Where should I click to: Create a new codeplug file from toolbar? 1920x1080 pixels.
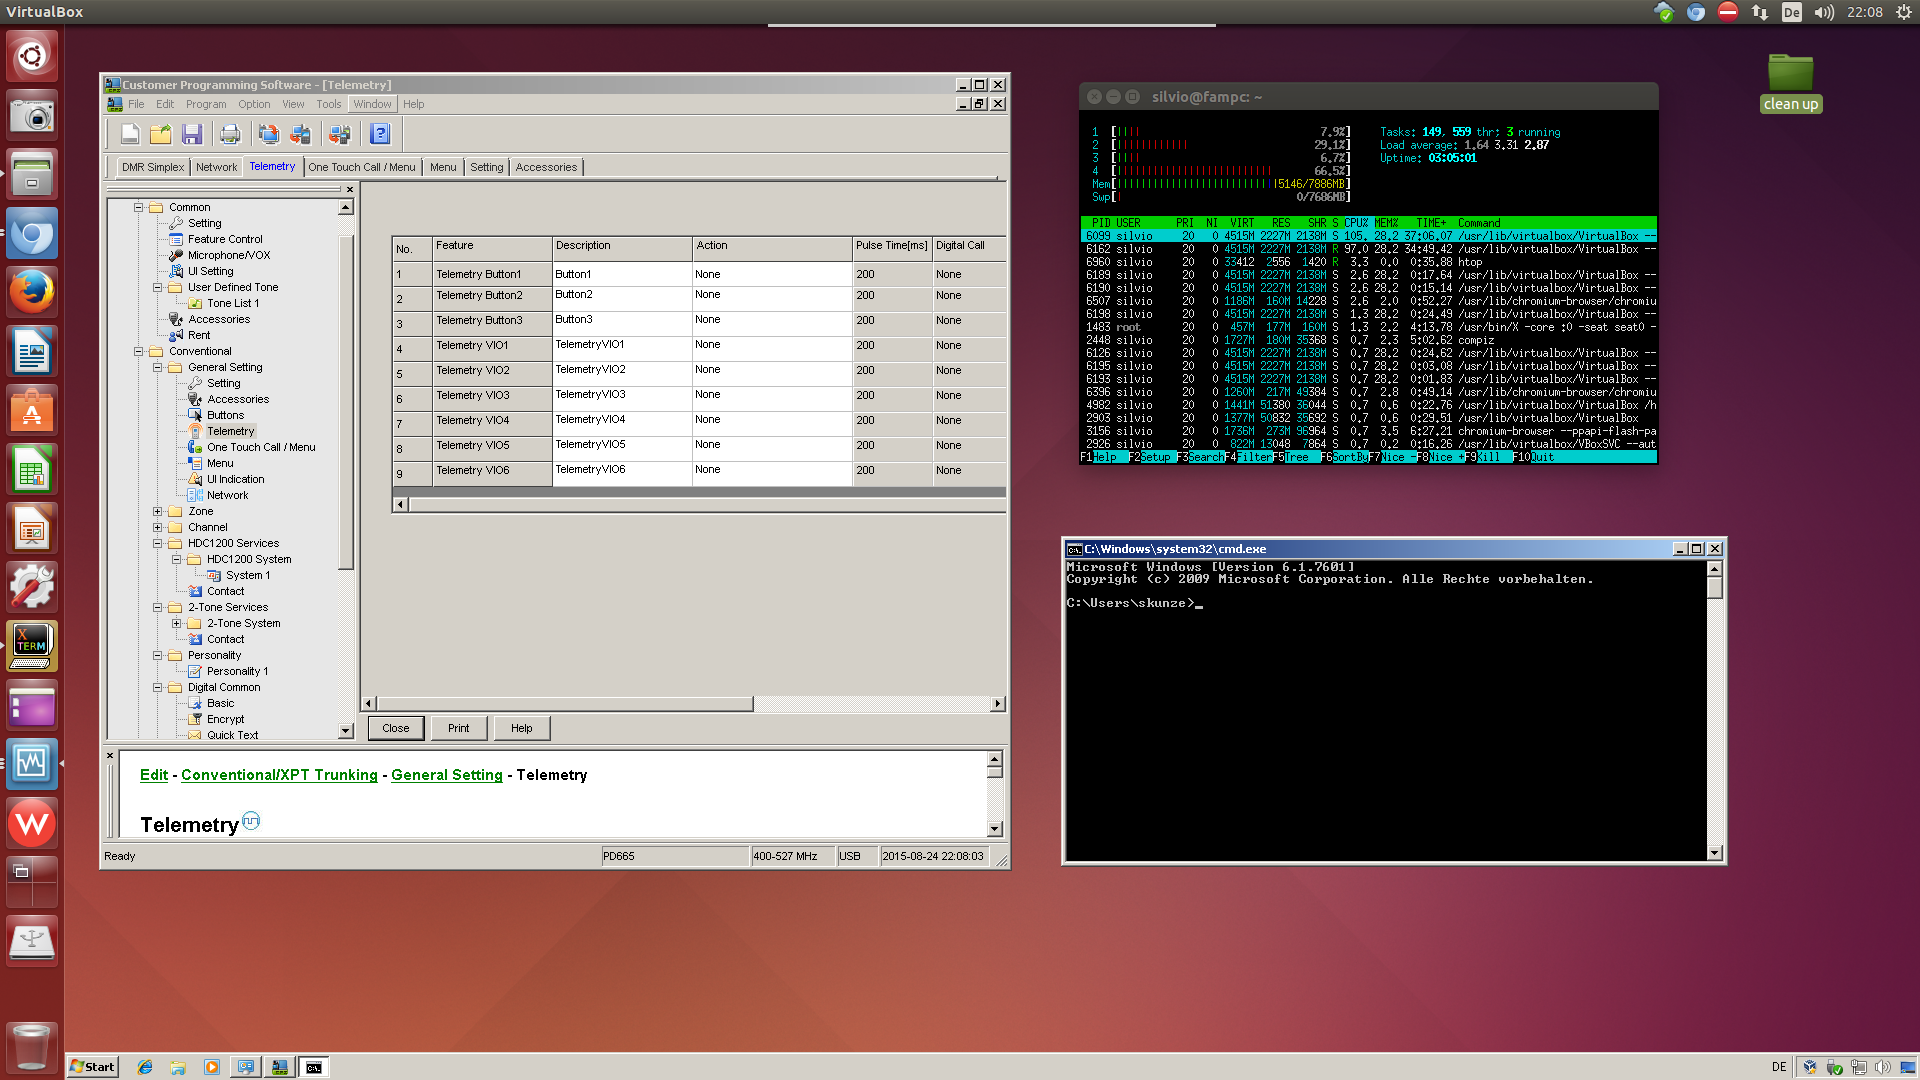(x=130, y=134)
